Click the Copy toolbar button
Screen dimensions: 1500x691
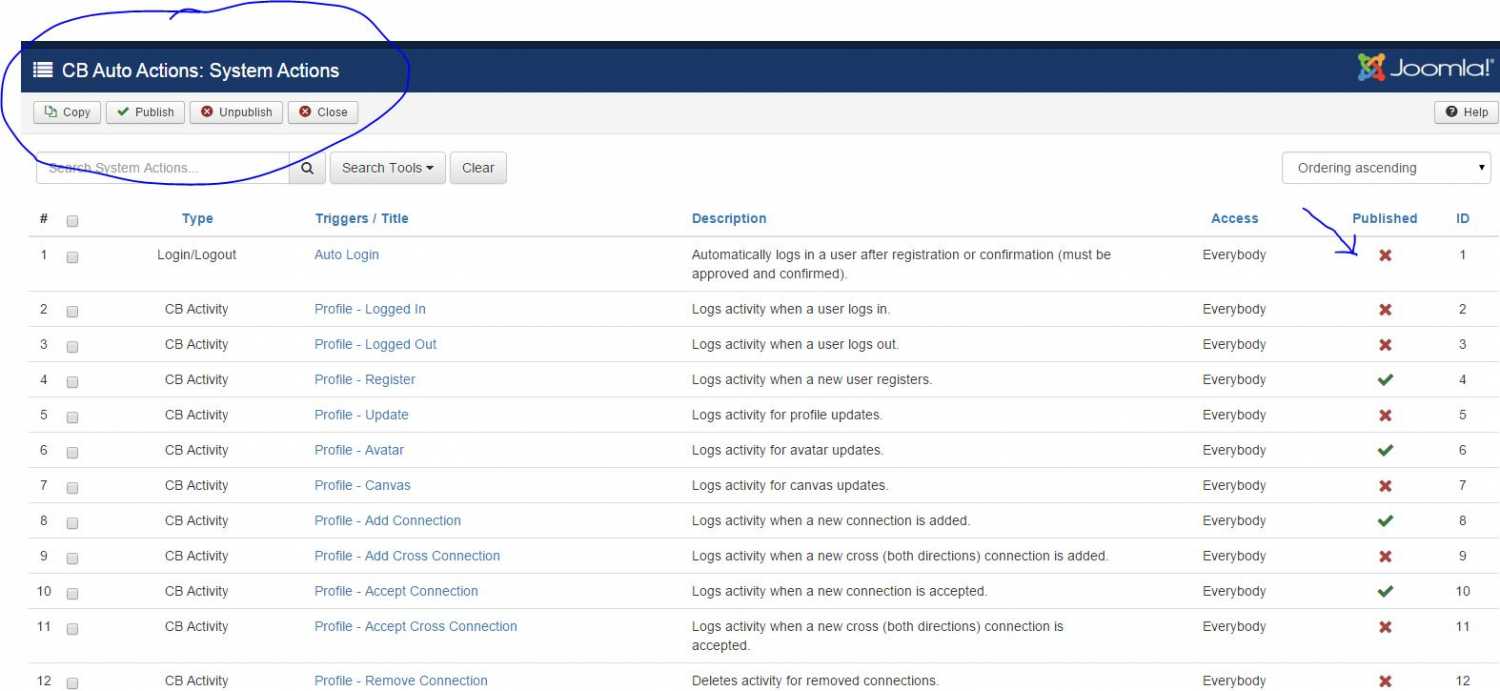click(x=68, y=112)
